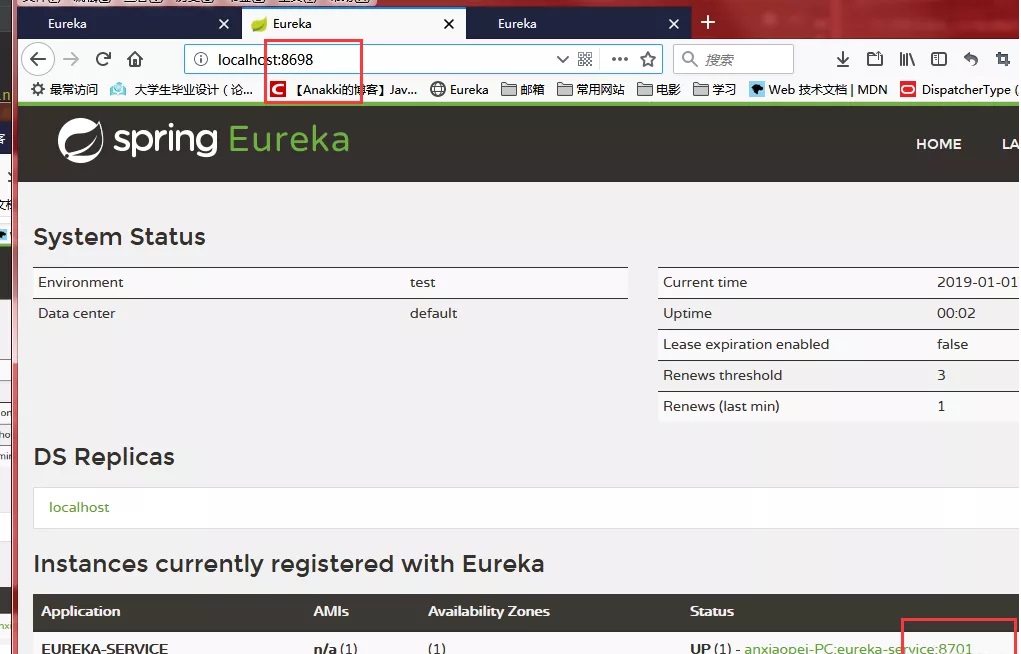Bookmark this page with the star icon

[648, 59]
